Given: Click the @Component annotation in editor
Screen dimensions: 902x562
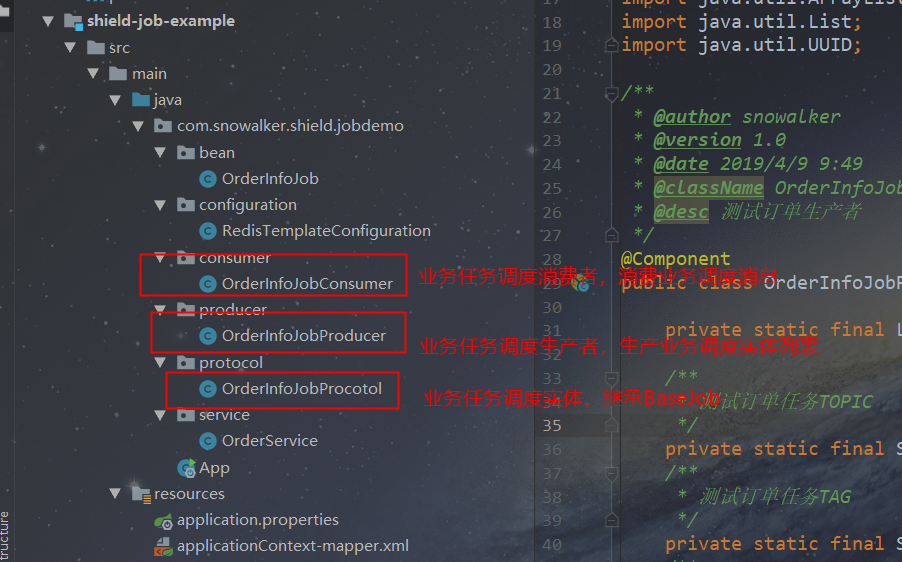Looking at the screenshot, I should coord(675,259).
